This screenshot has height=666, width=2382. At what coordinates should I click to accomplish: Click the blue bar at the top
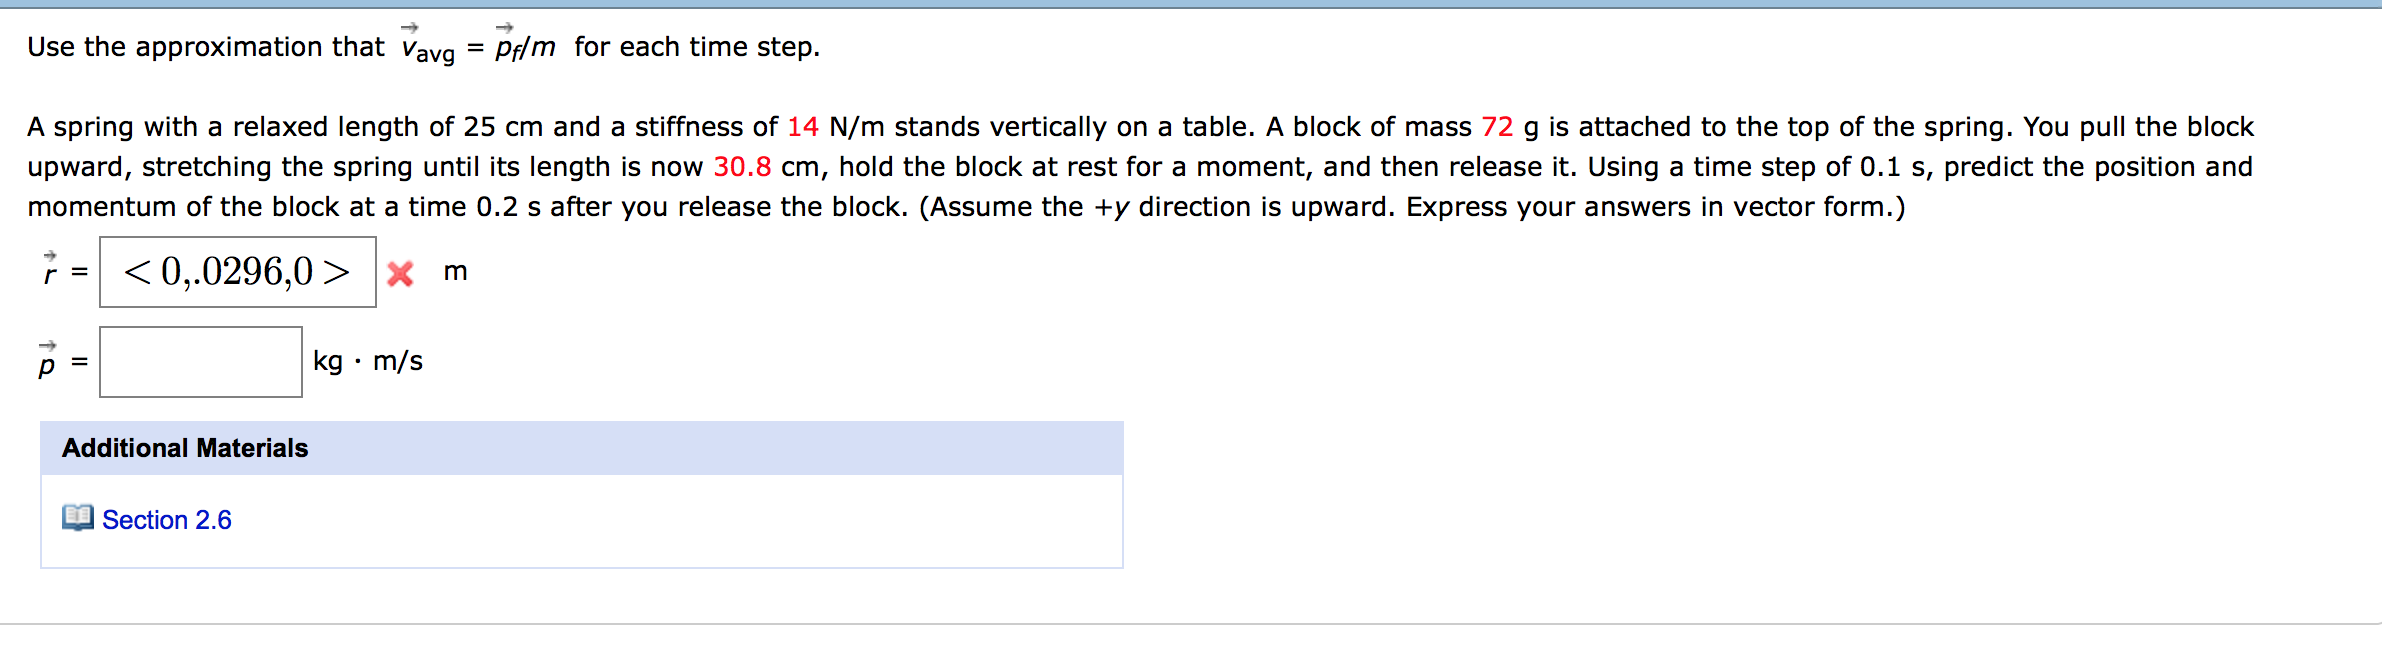[x=1191, y=7]
